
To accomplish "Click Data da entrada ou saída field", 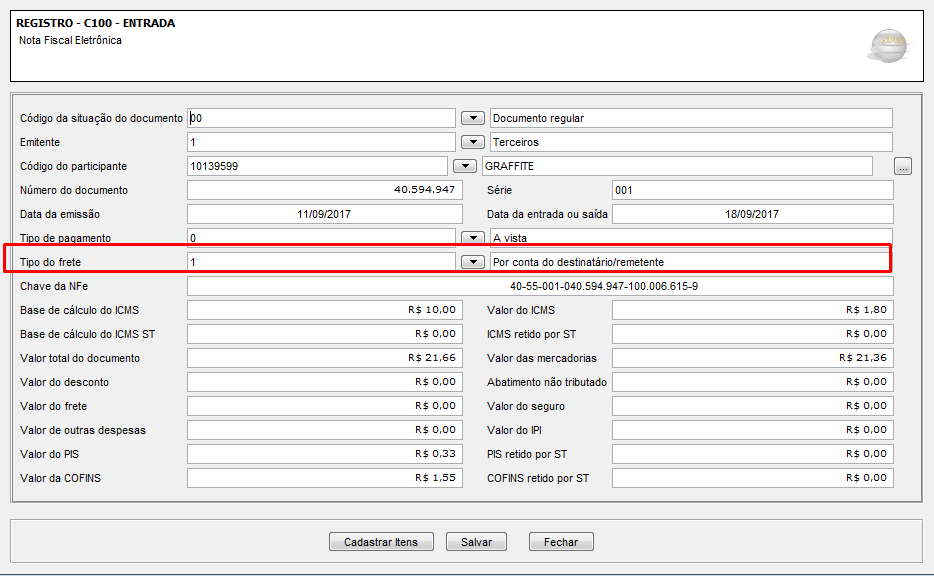I will point(752,214).
